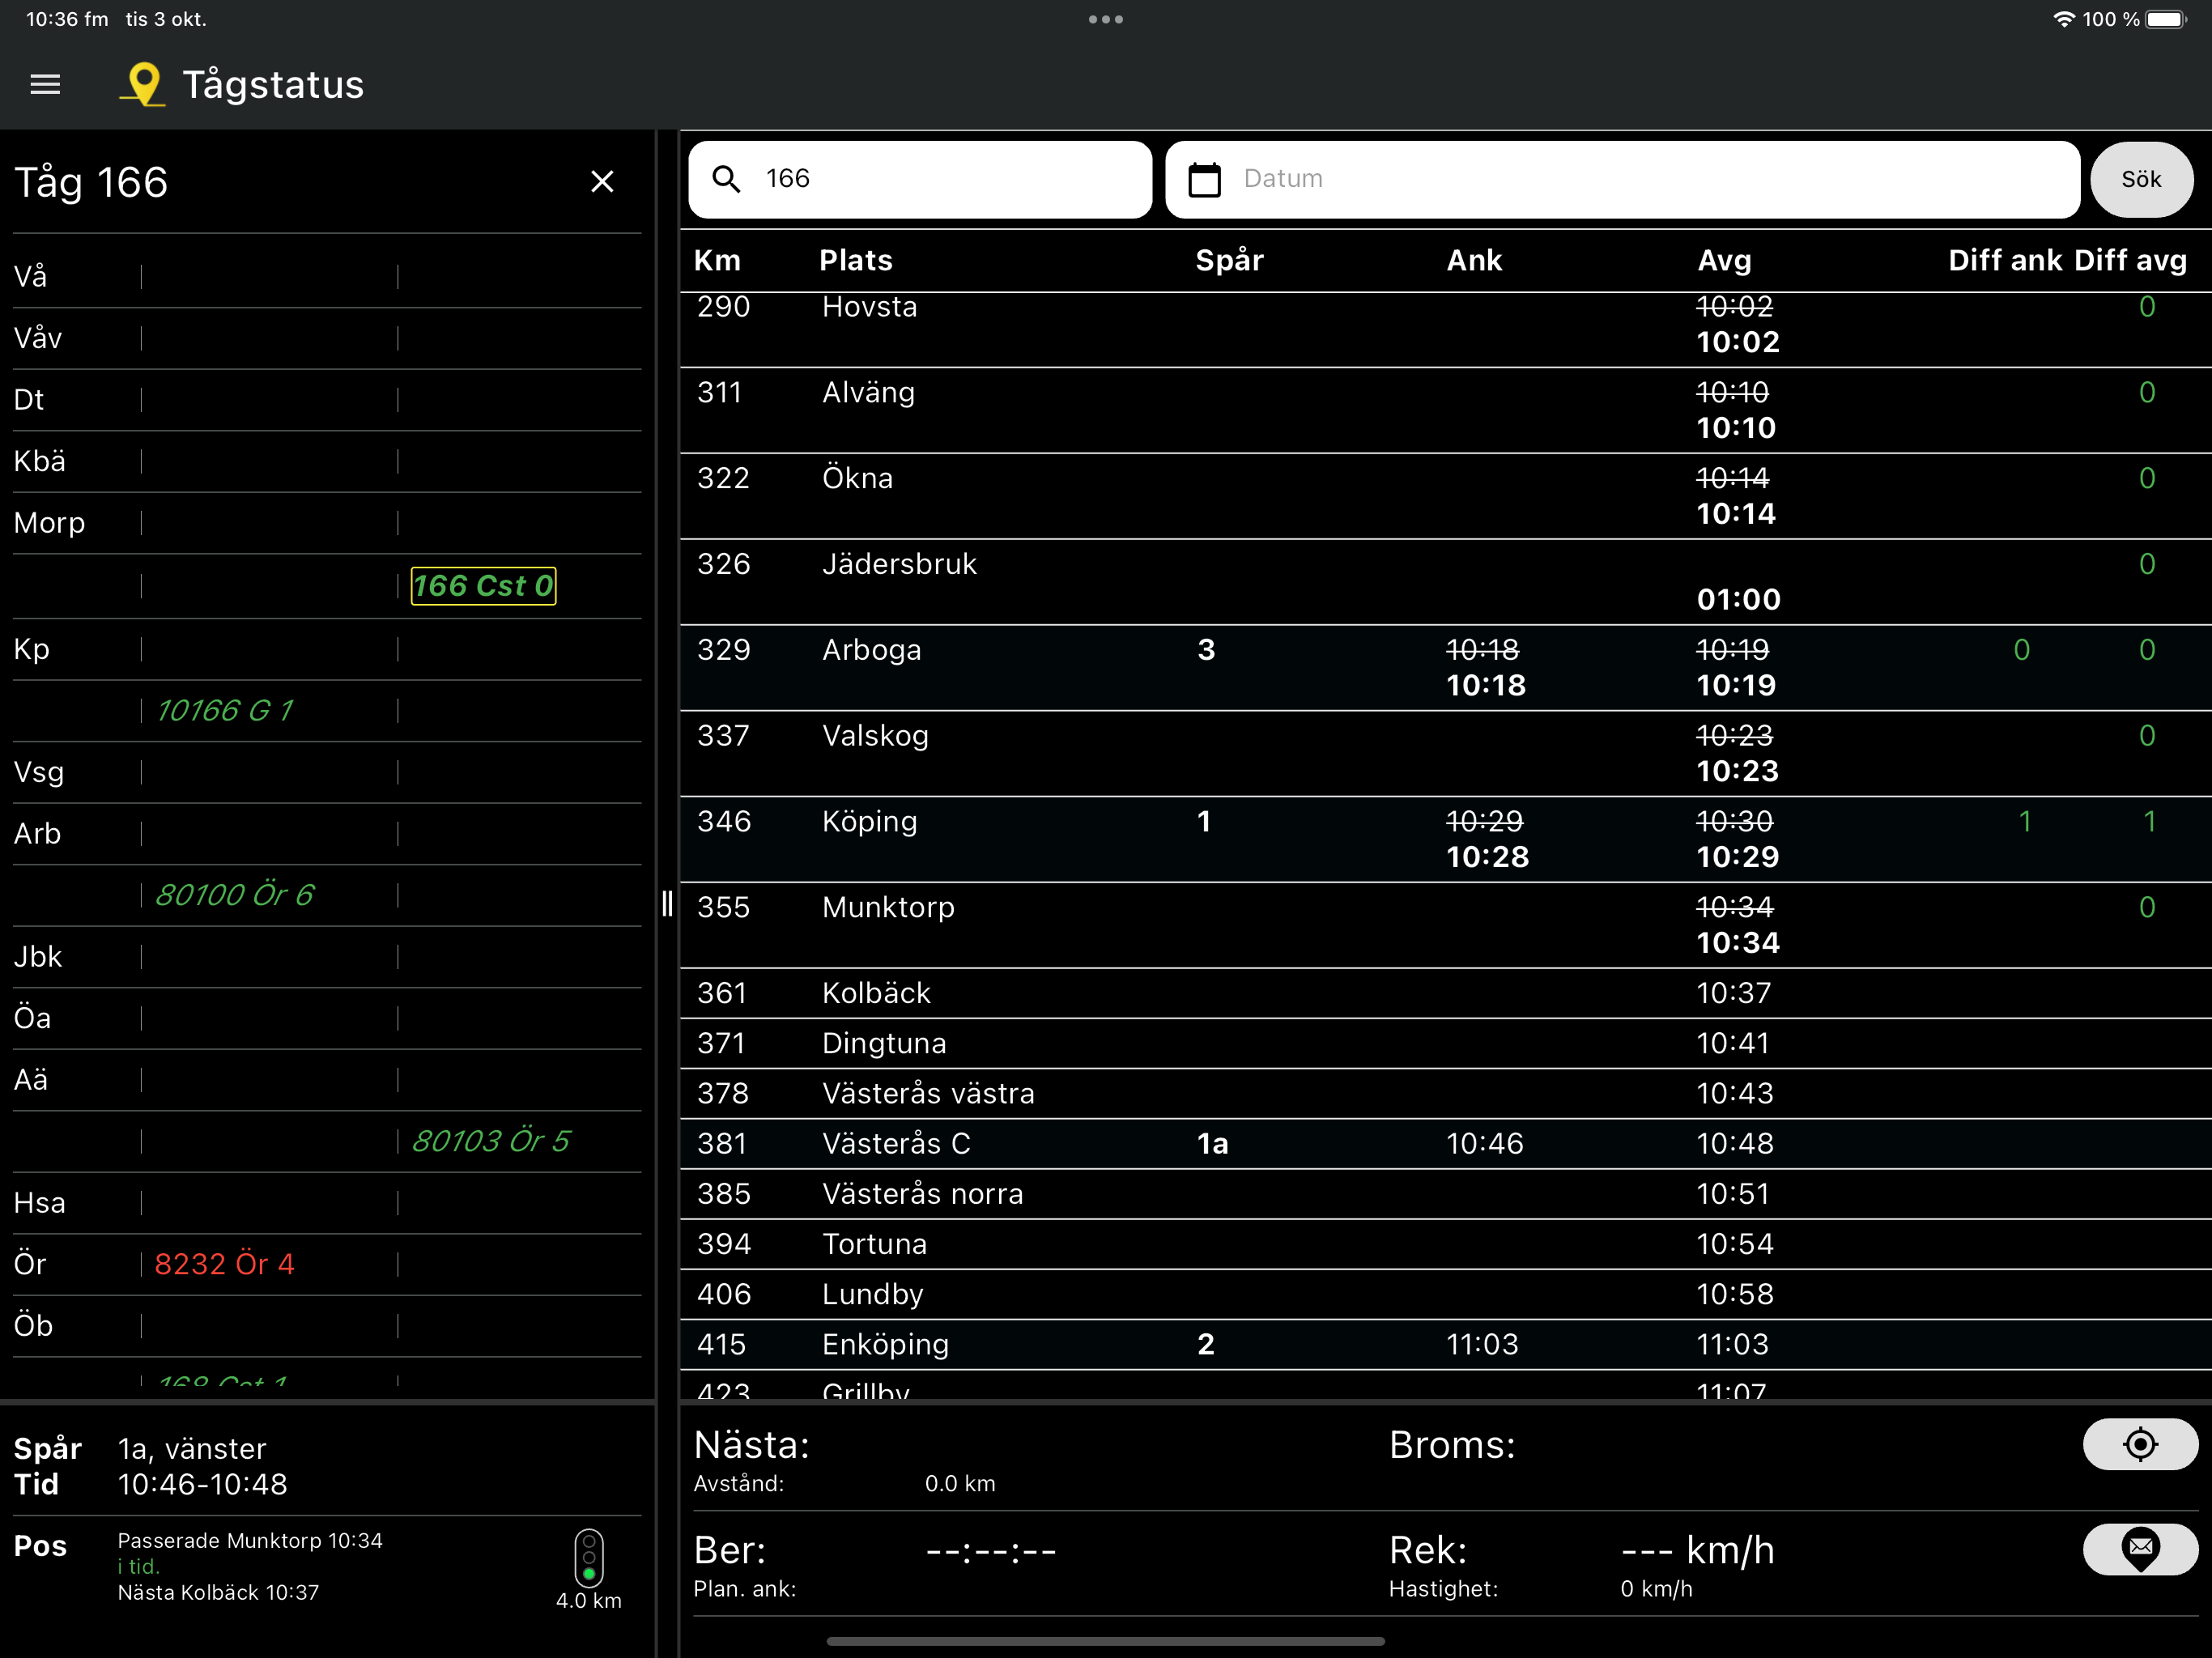Close the Tåg 166 panel
The width and height of the screenshot is (2212, 1658).
click(x=602, y=182)
